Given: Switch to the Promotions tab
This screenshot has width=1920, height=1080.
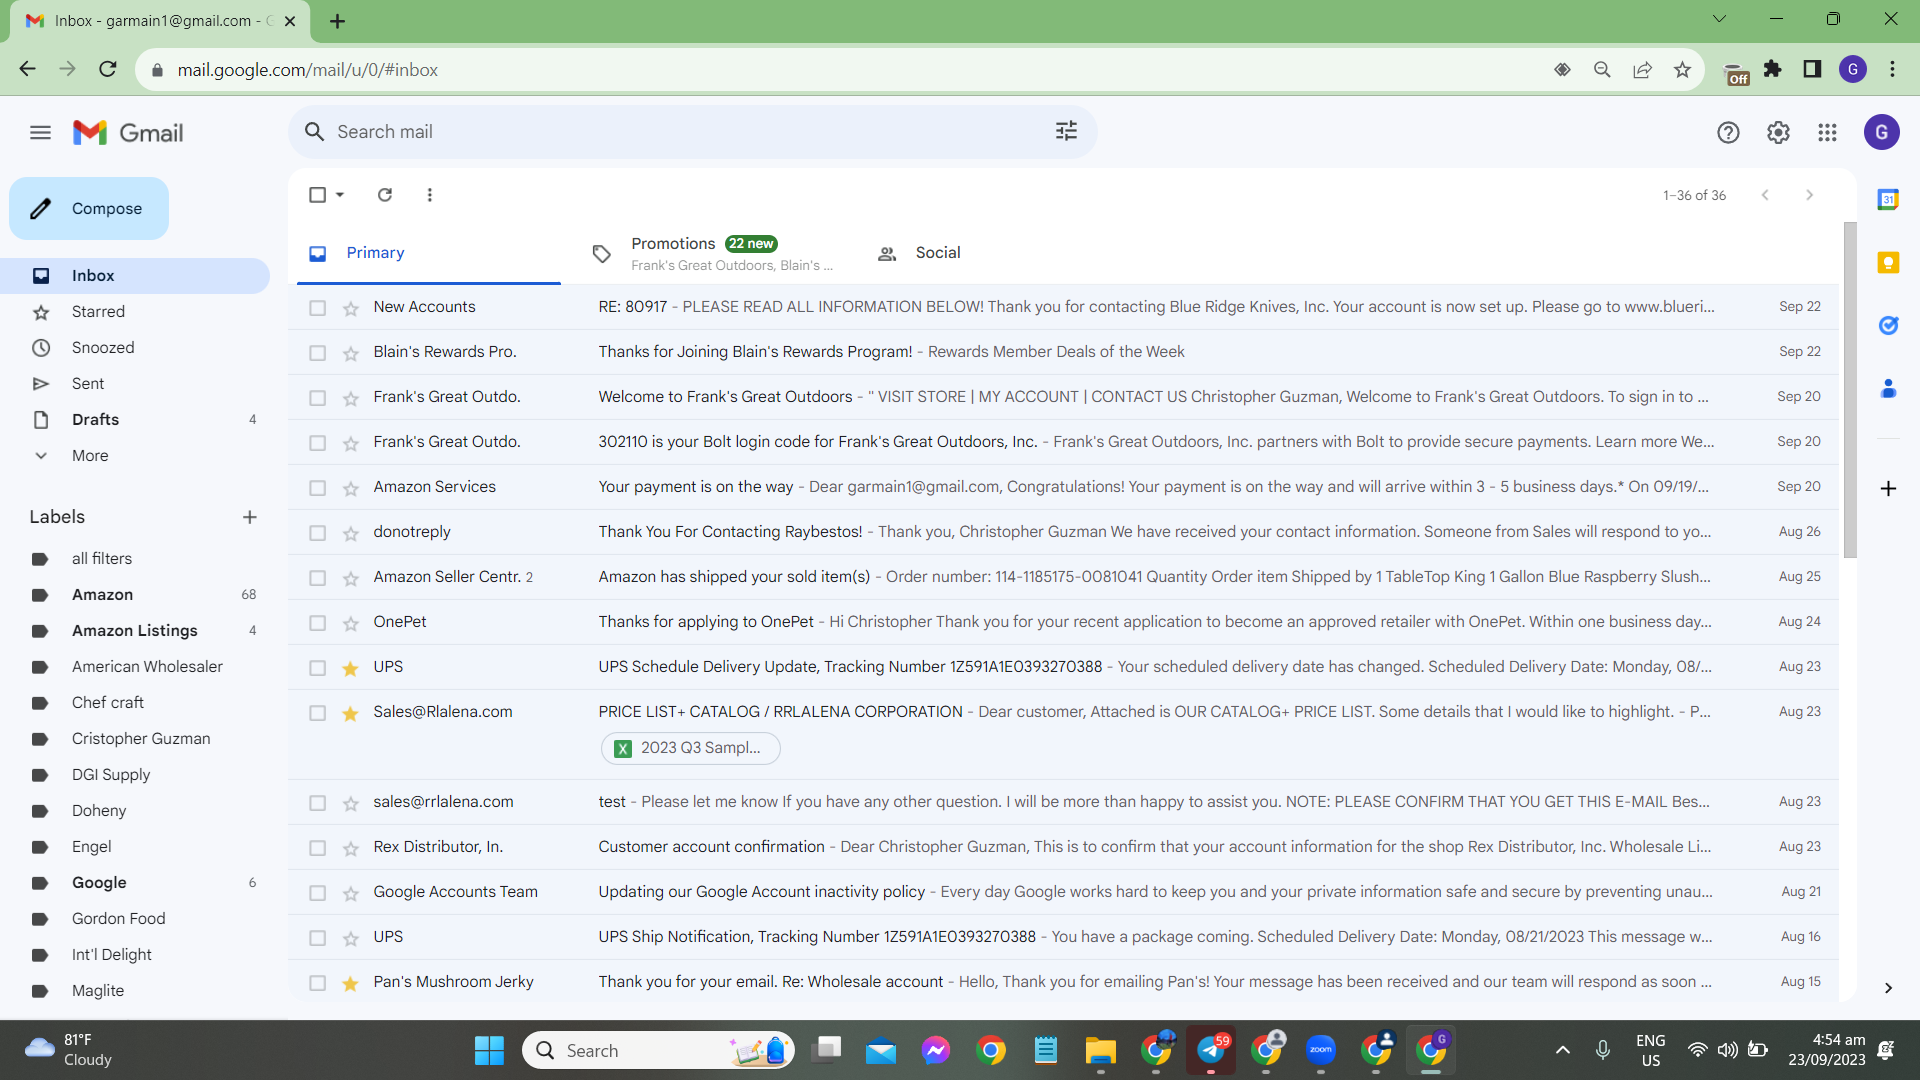Looking at the screenshot, I should (x=712, y=253).
